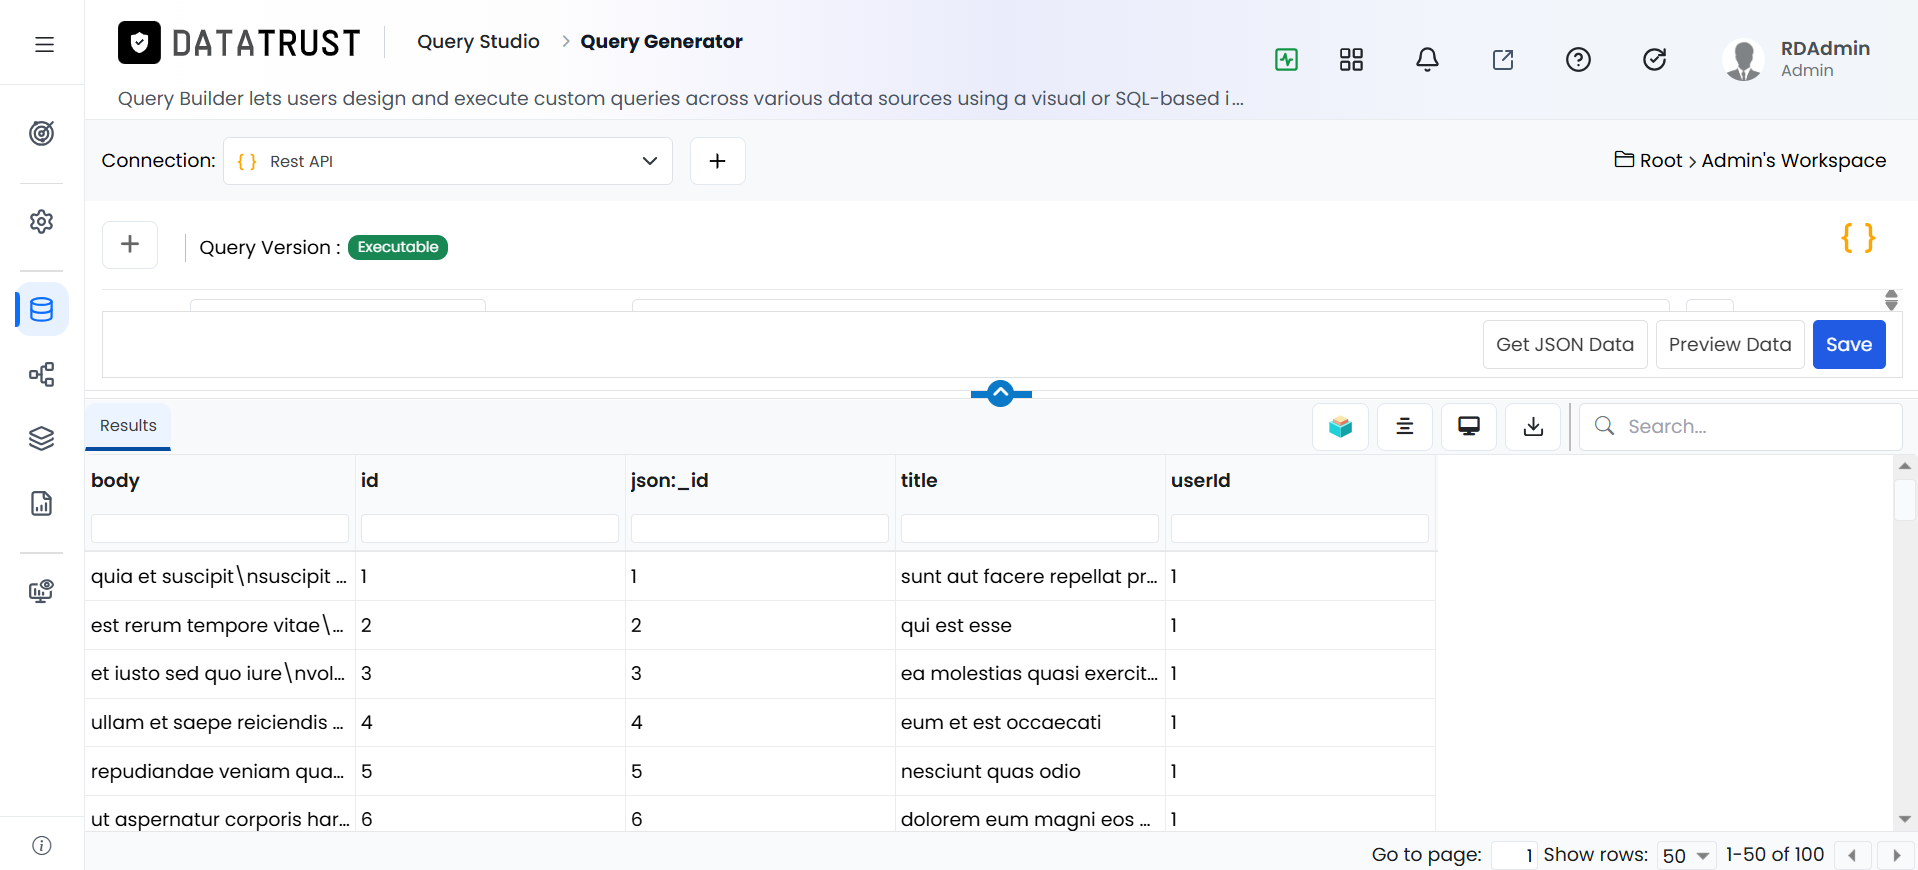Open the hamburger menu in the sidebar

click(x=44, y=44)
